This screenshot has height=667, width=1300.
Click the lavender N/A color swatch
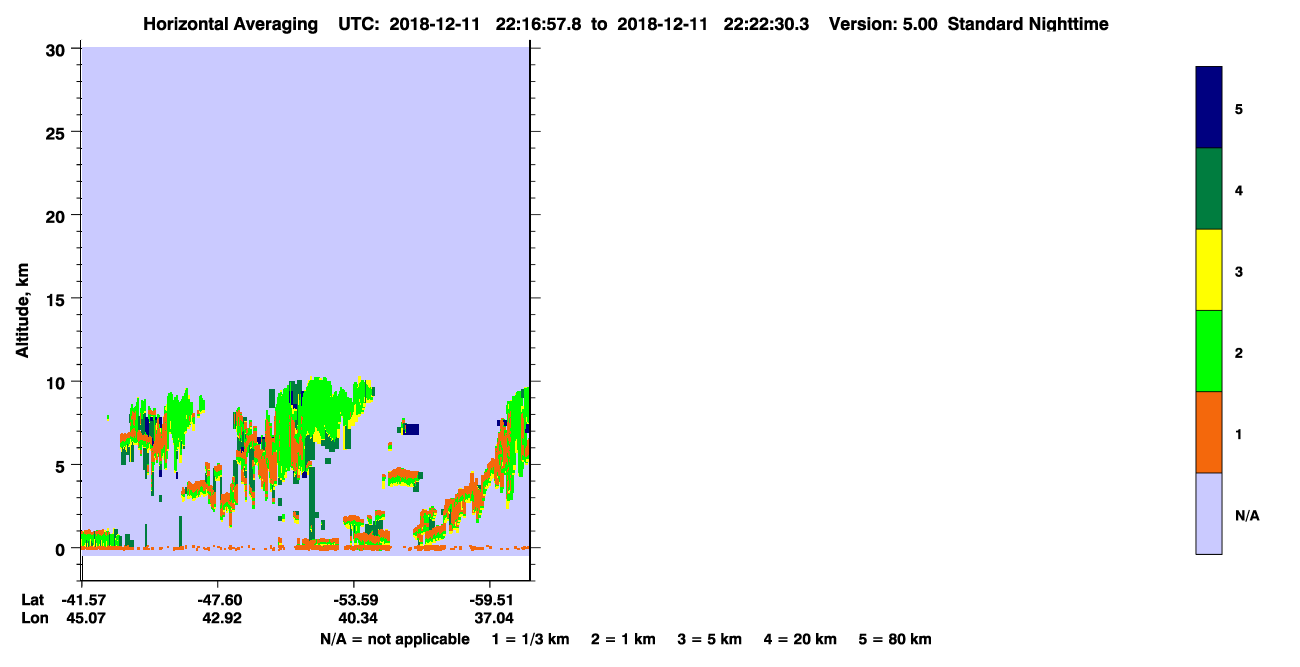tap(1209, 513)
